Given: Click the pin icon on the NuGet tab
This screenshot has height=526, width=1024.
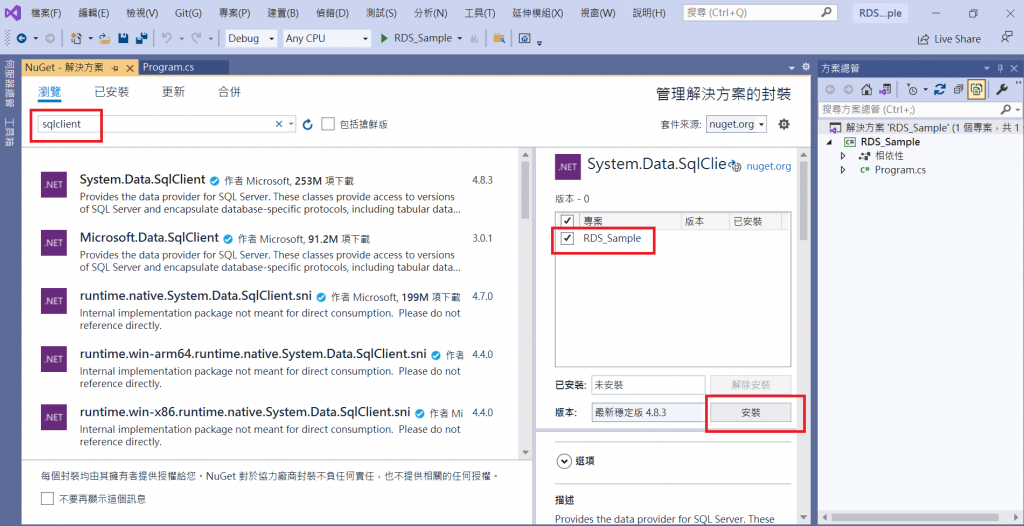Looking at the screenshot, I should (115, 67).
